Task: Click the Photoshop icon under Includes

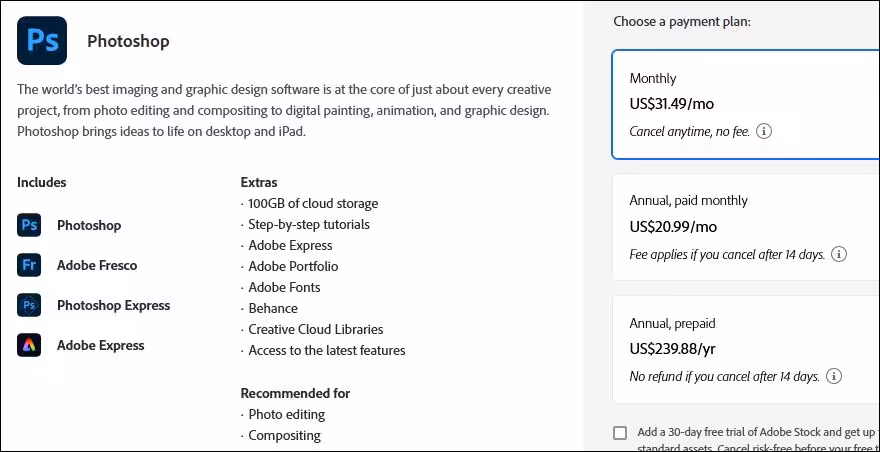Action: (x=29, y=225)
